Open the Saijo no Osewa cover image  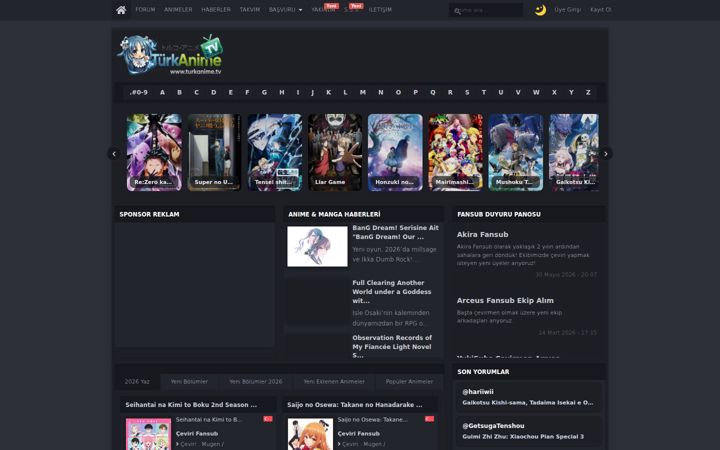pos(310,434)
